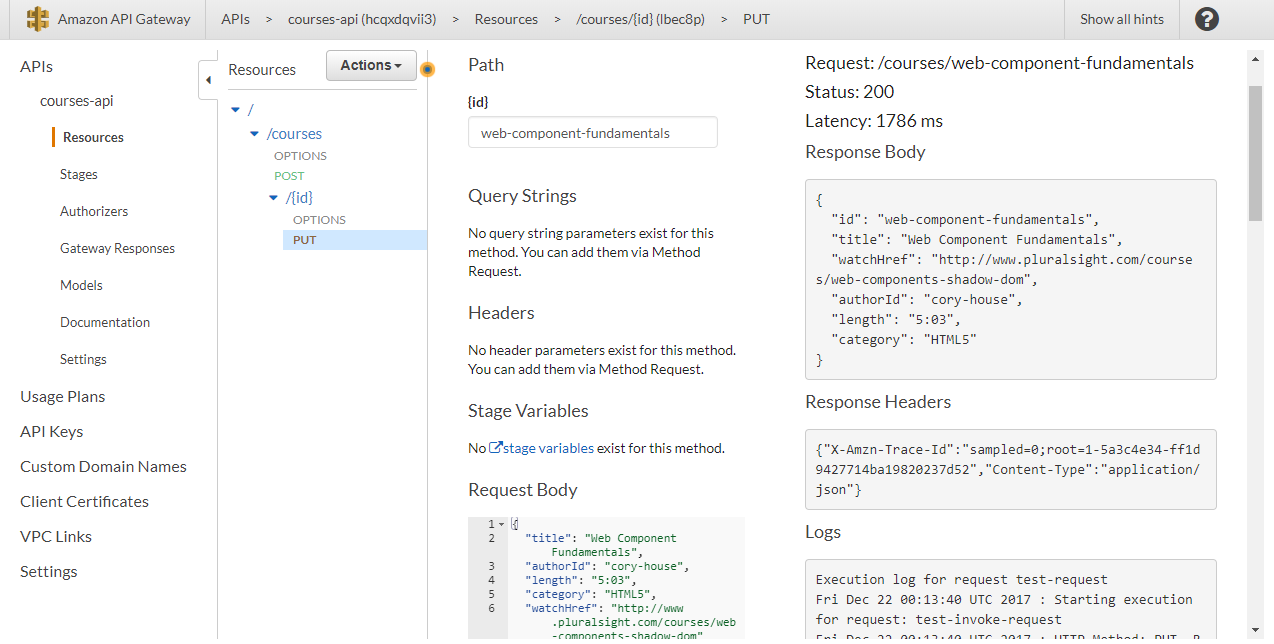Open Usage Plans
This screenshot has height=644, width=1274.
point(62,397)
